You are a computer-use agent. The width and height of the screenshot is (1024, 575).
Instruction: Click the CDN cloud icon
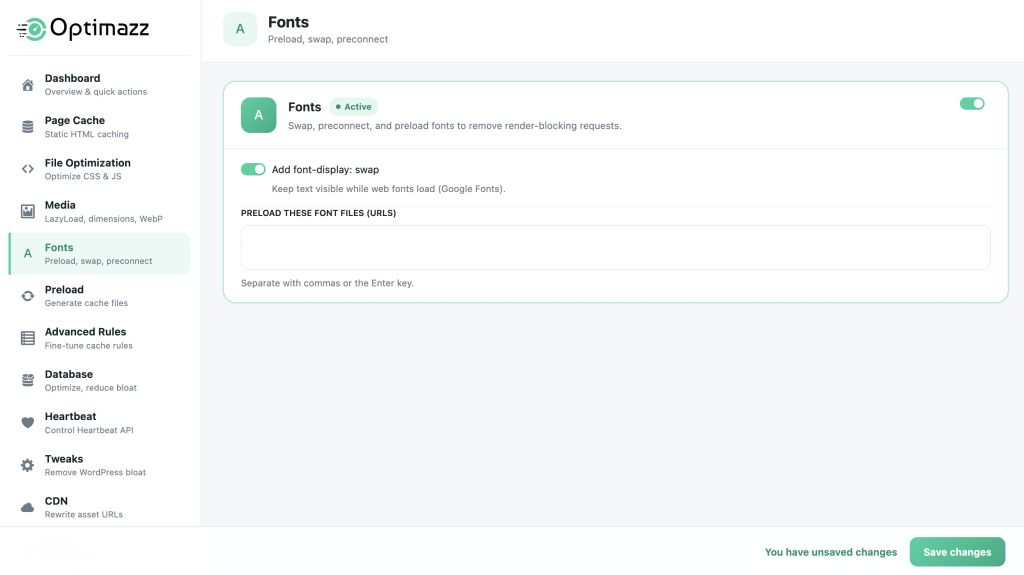pyautogui.click(x=27, y=508)
